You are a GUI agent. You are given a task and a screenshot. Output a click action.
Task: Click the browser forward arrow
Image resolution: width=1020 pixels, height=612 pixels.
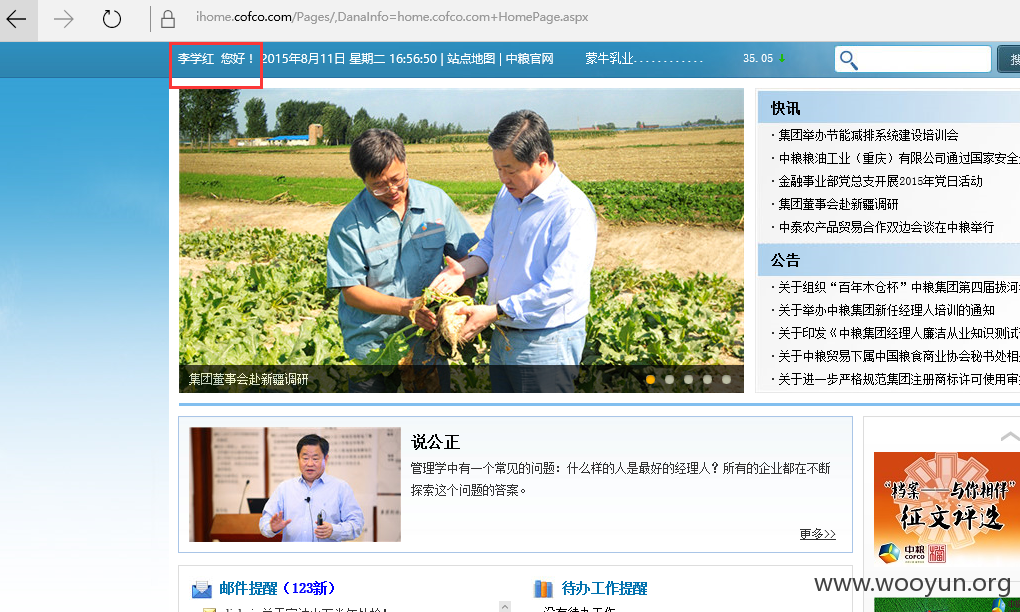[64, 20]
